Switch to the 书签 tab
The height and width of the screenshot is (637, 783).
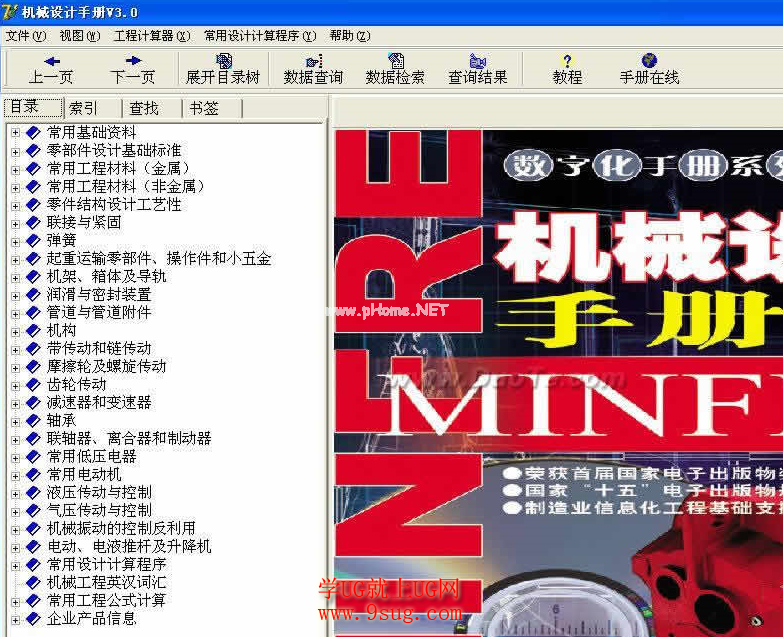(x=213, y=108)
